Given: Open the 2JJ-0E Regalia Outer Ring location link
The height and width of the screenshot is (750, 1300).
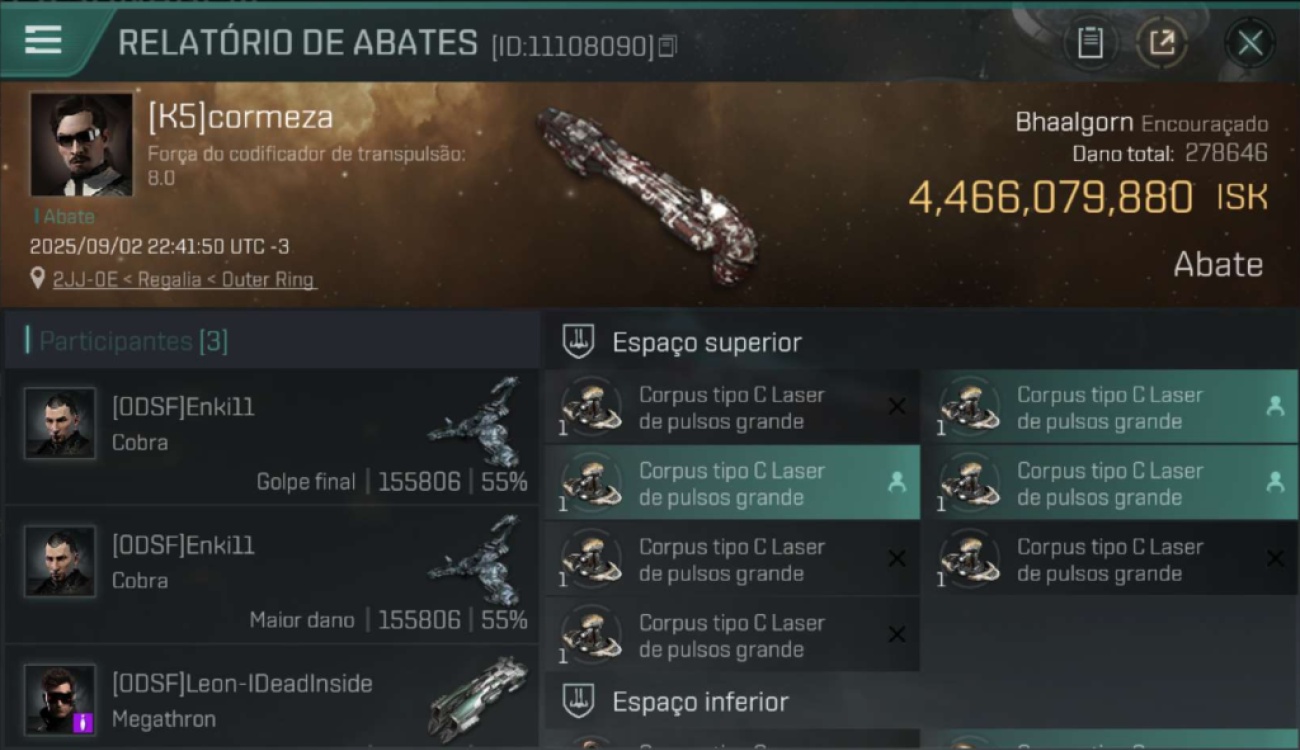Looking at the screenshot, I should 183,280.
